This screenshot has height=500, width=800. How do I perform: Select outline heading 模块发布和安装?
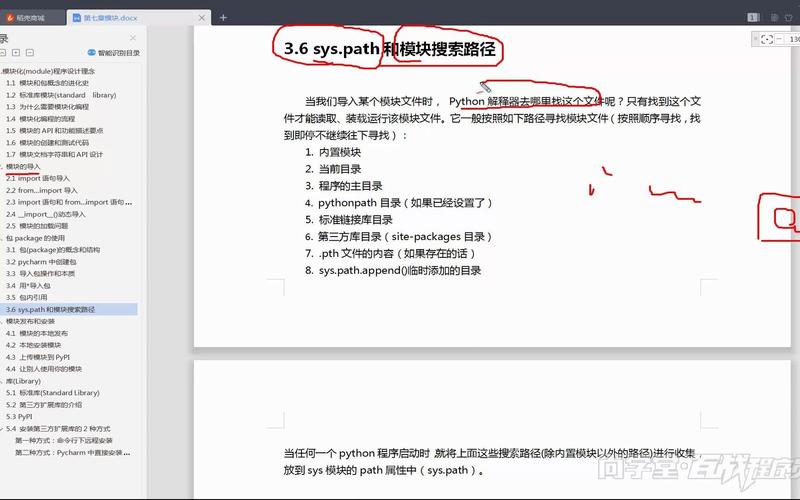[x=30, y=321]
